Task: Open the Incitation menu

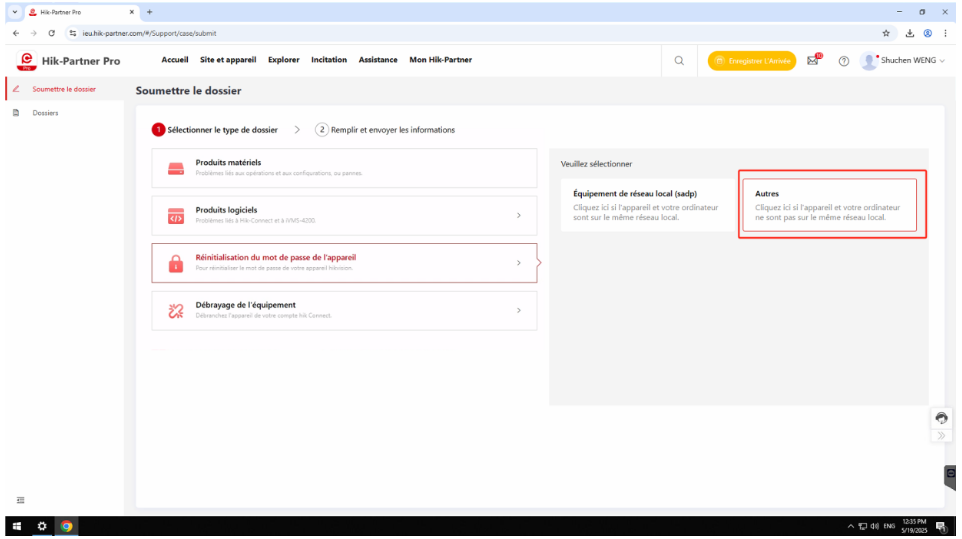Action: click(329, 60)
